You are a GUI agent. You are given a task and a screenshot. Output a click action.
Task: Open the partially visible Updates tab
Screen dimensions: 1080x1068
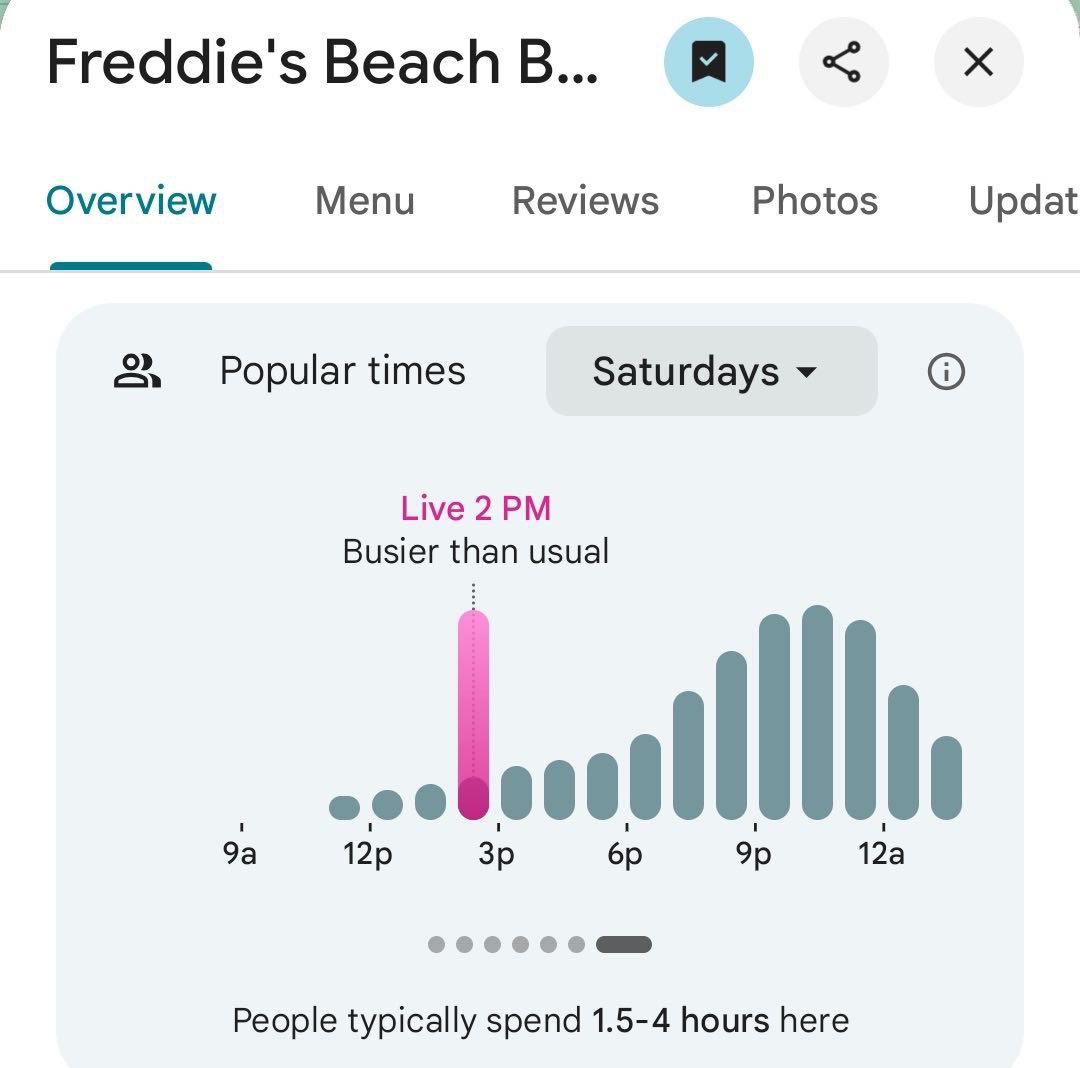(x=1022, y=201)
